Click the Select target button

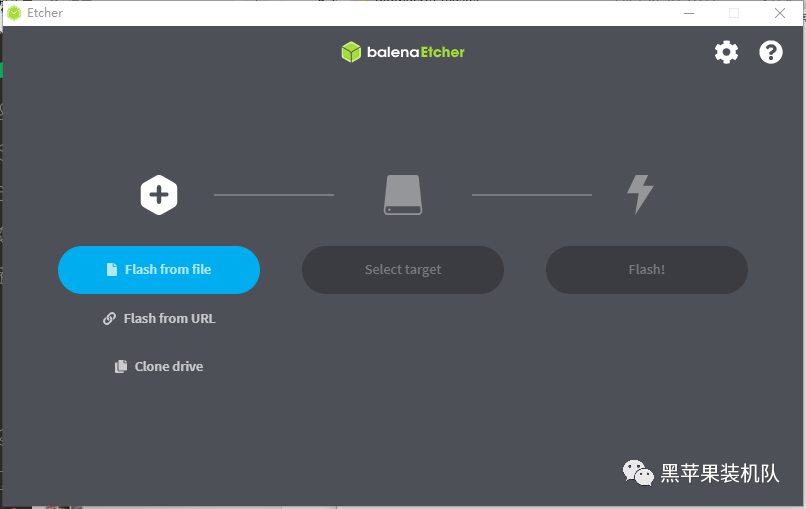tap(403, 270)
